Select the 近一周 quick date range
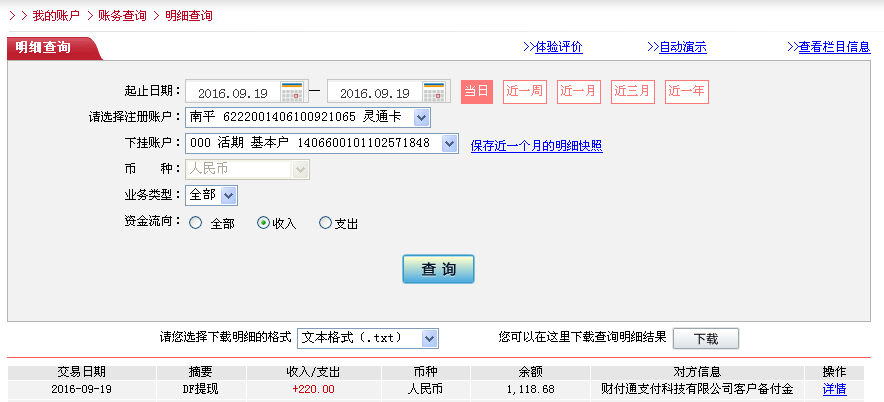This screenshot has width=884, height=402. [525, 92]
